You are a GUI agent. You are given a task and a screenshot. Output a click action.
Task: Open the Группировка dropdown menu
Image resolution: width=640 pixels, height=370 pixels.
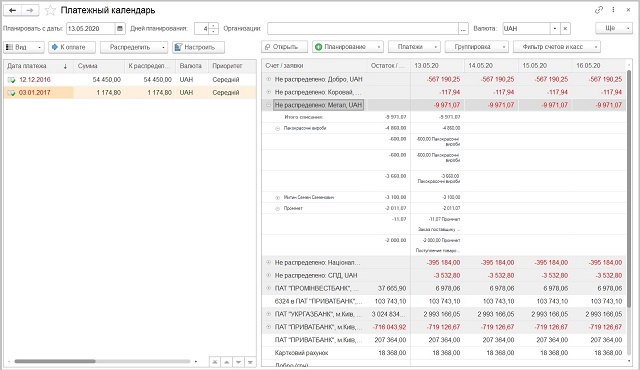(477, 47)
